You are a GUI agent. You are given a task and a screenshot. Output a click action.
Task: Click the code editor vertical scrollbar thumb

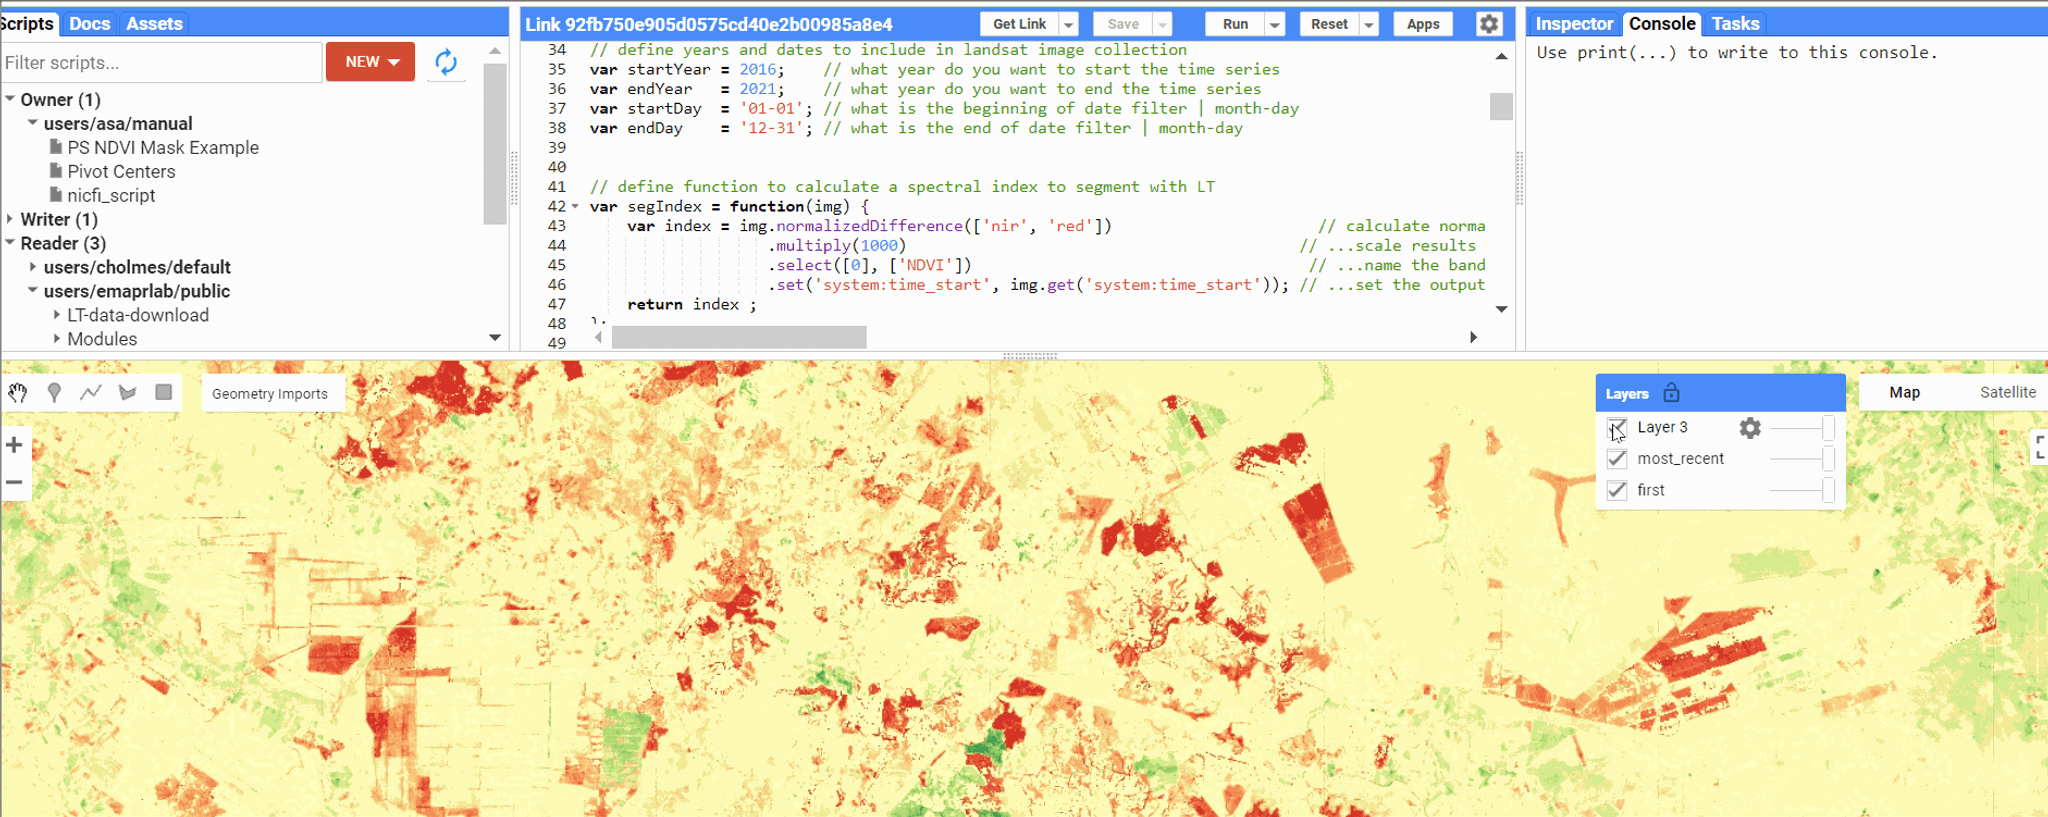coord(1501,106)
